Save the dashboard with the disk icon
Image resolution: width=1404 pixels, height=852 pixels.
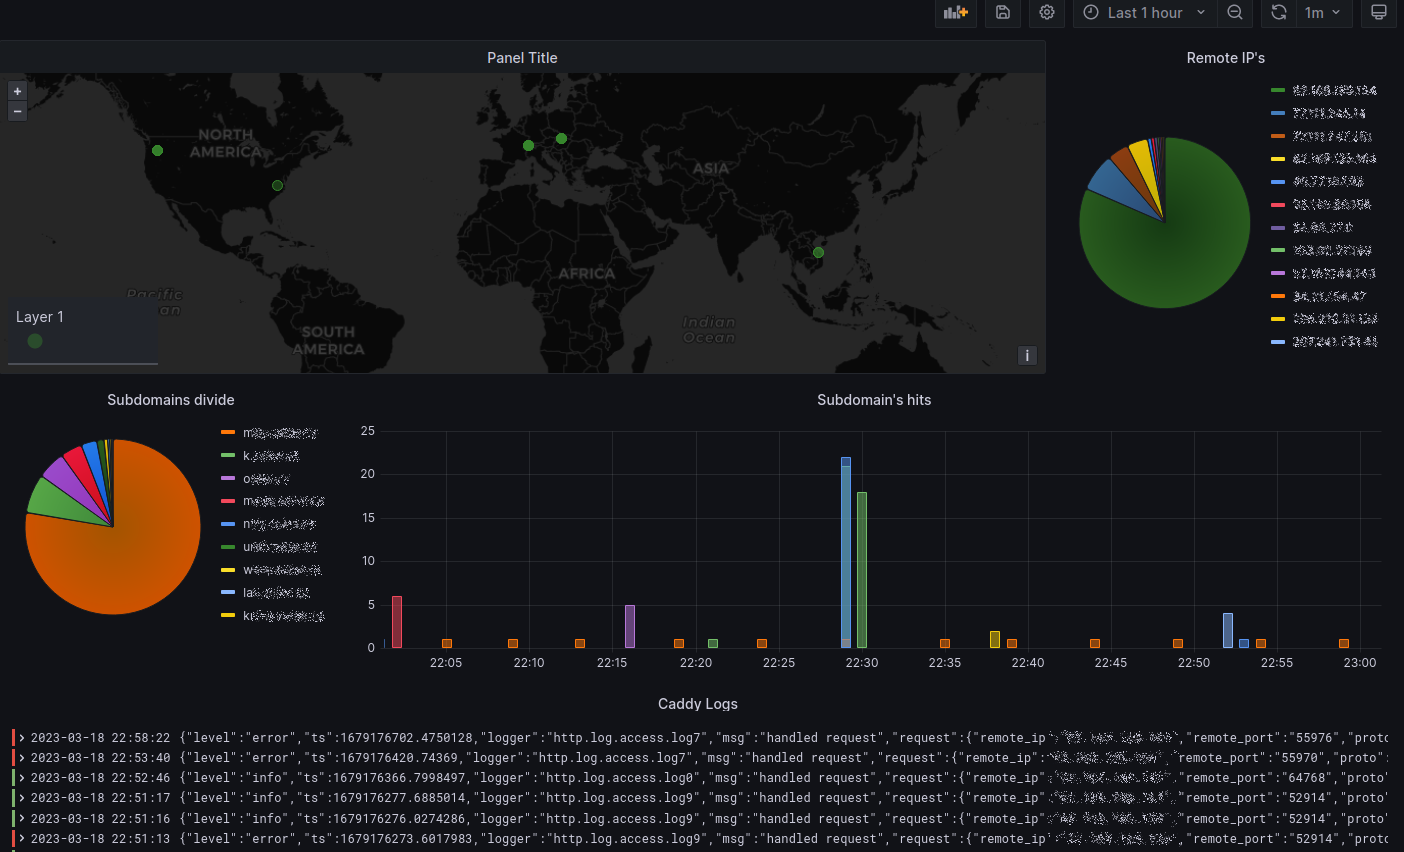[1003, 13]
